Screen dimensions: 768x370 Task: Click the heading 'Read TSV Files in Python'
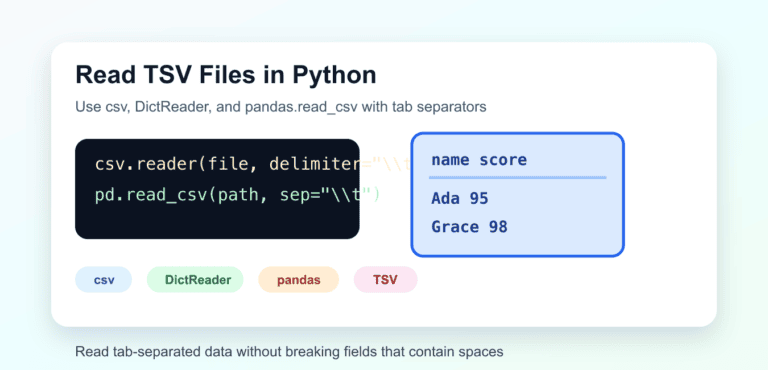226,75
